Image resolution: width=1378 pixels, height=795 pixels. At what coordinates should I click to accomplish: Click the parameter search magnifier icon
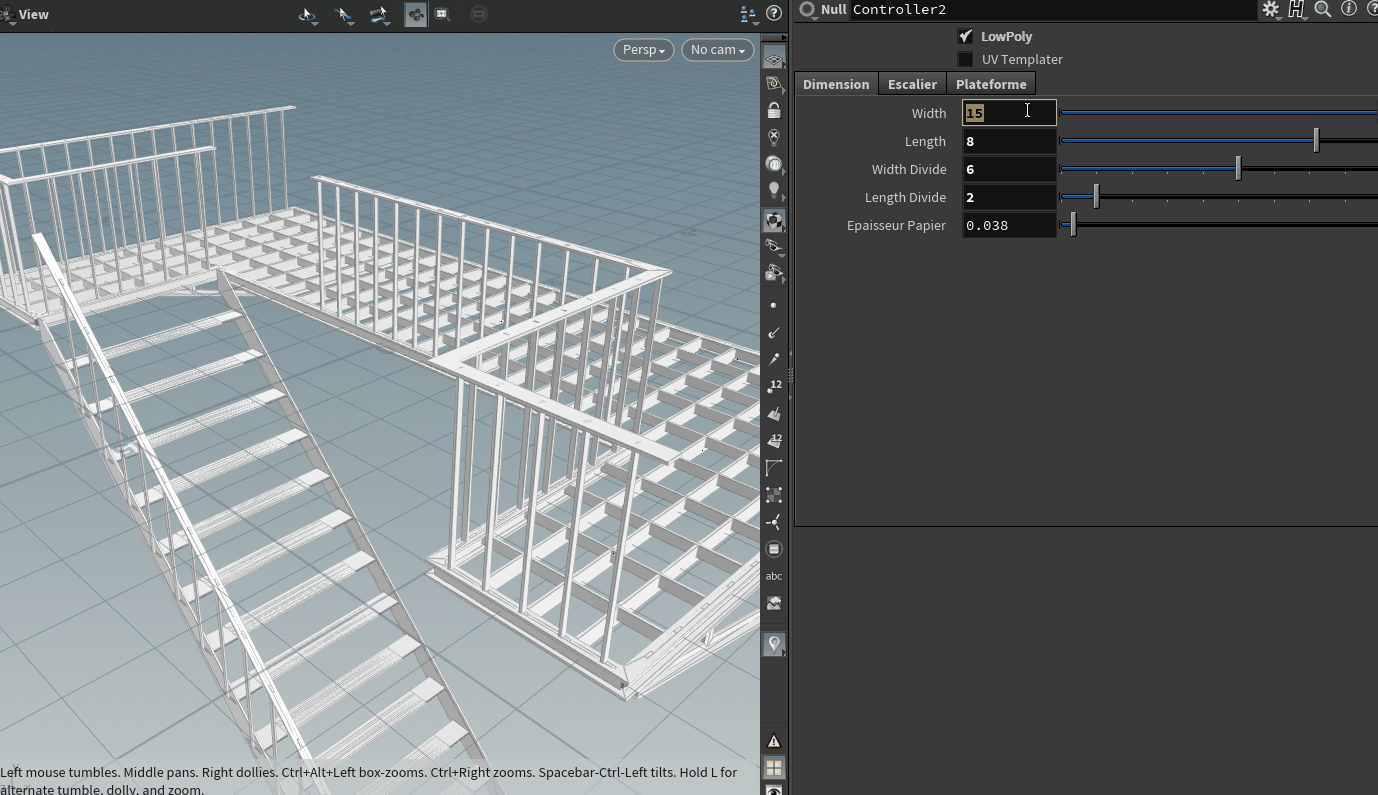[x=1322, y=9]
